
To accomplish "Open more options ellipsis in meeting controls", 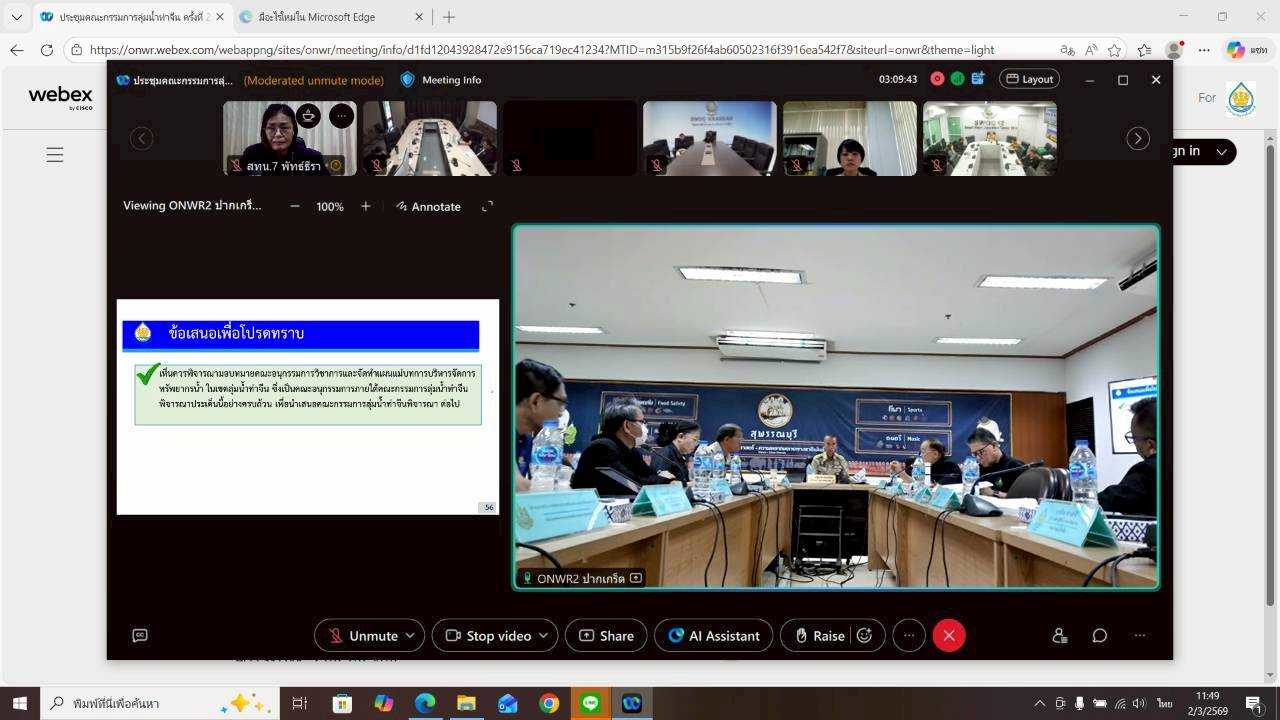I will tap(908, 636).
